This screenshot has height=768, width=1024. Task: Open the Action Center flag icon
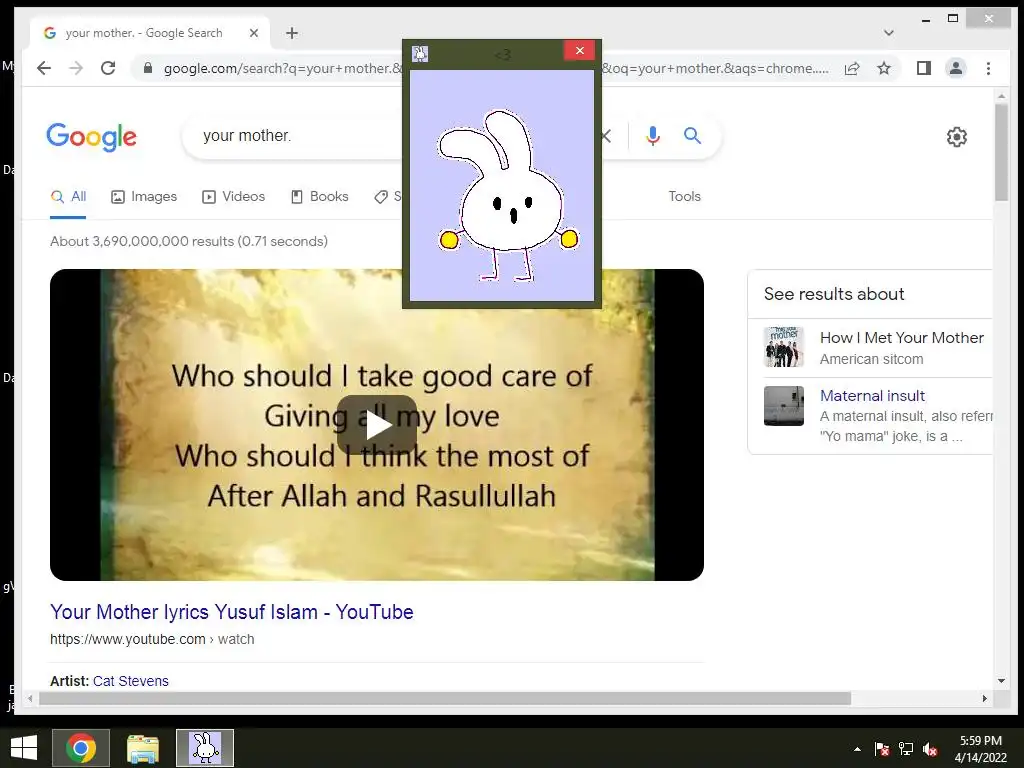[882, 749]
